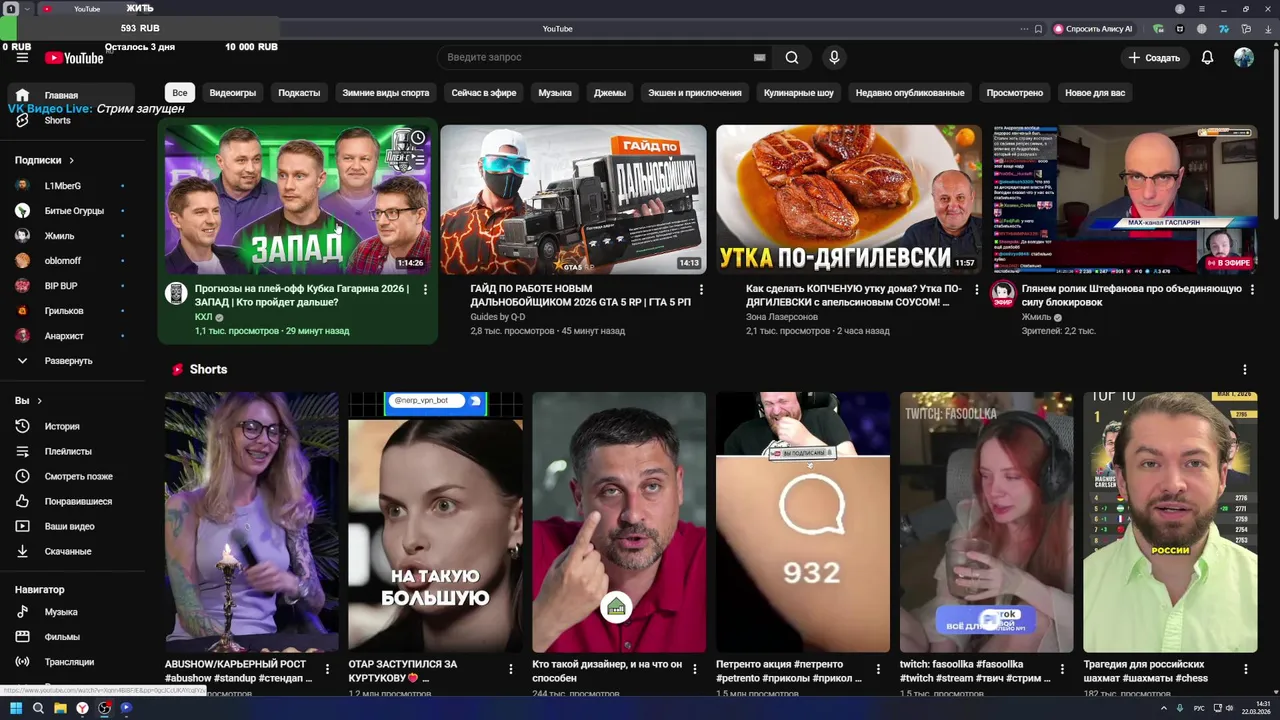
Task: Open Плейлисты in the sidebar
Action: click(70, 451)
